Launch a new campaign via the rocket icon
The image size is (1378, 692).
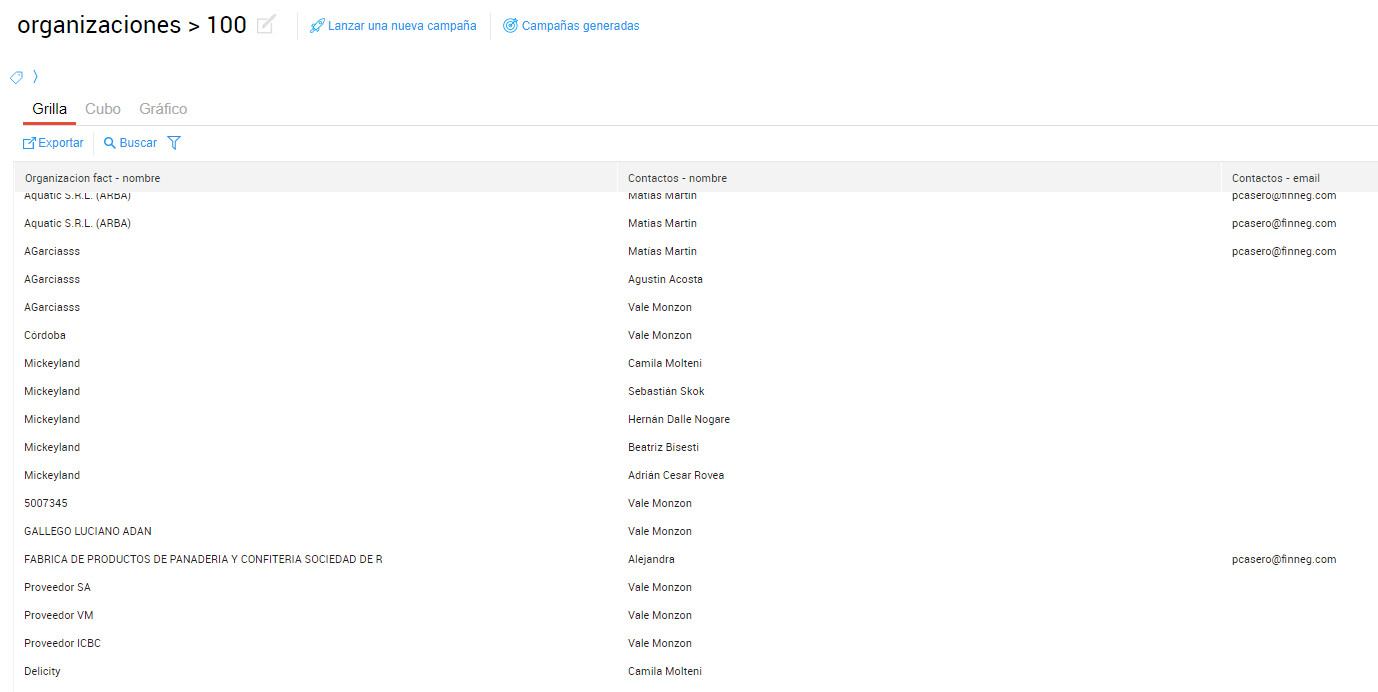[318, 26]
